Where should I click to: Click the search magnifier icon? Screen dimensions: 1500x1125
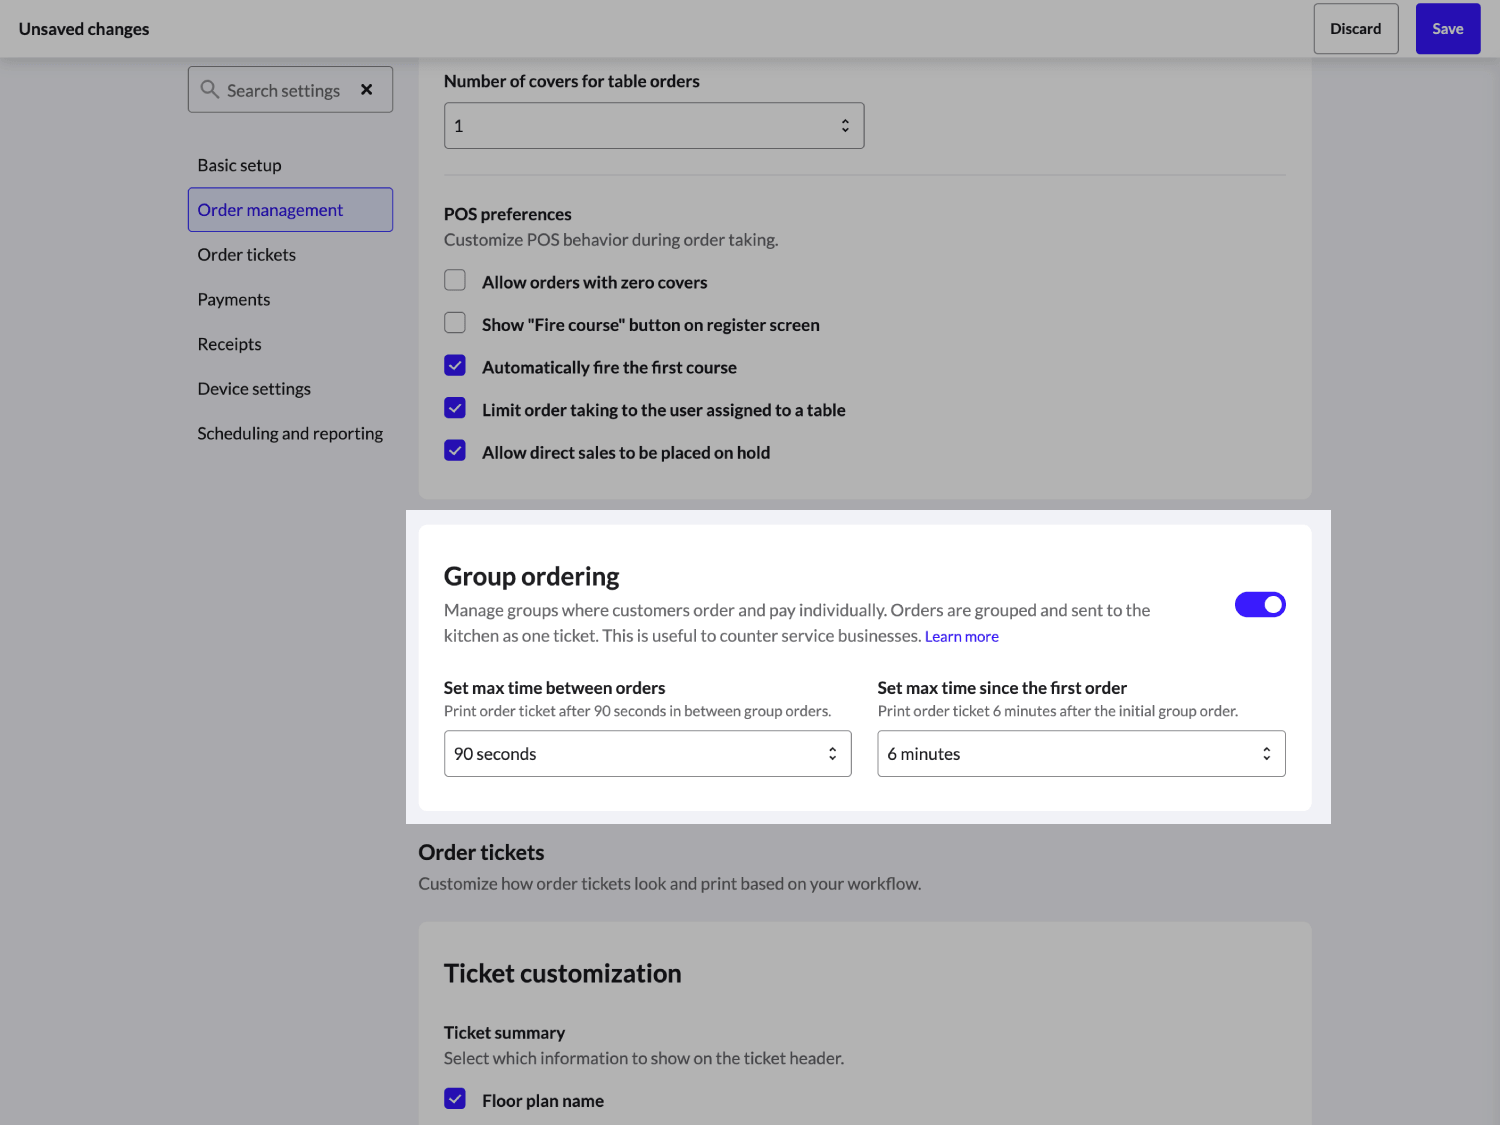[x=209, y=89]
